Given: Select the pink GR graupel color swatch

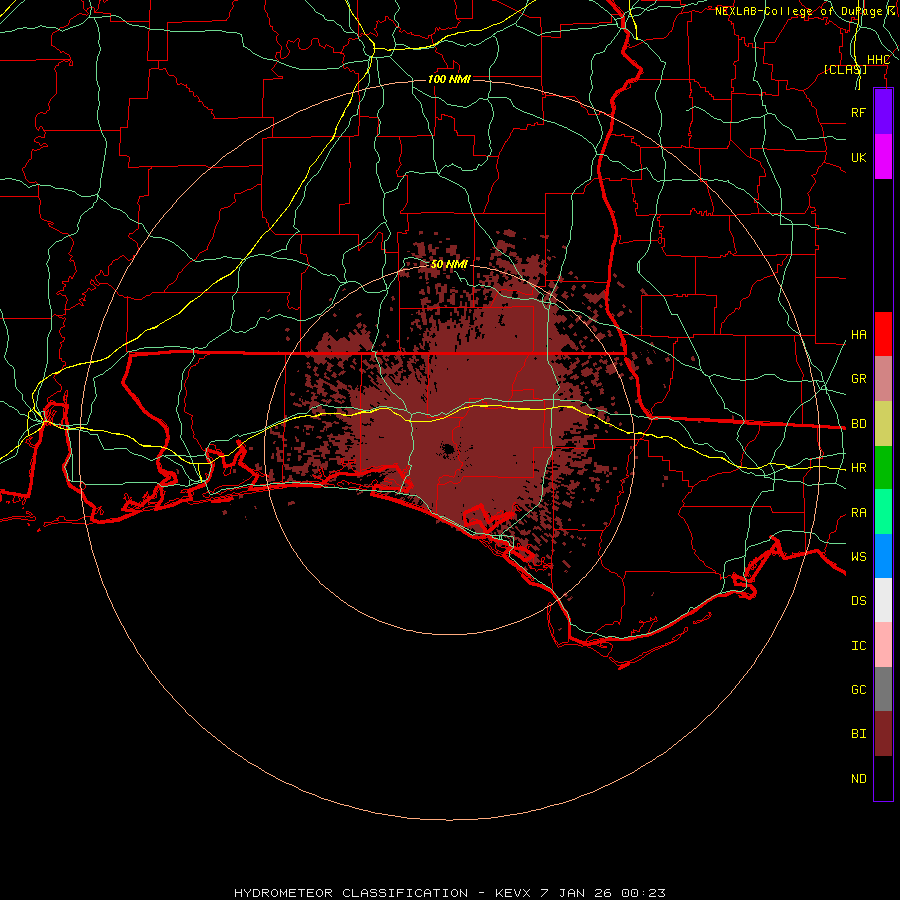Looking at the screenshot, I should click(x=883, y=379).
